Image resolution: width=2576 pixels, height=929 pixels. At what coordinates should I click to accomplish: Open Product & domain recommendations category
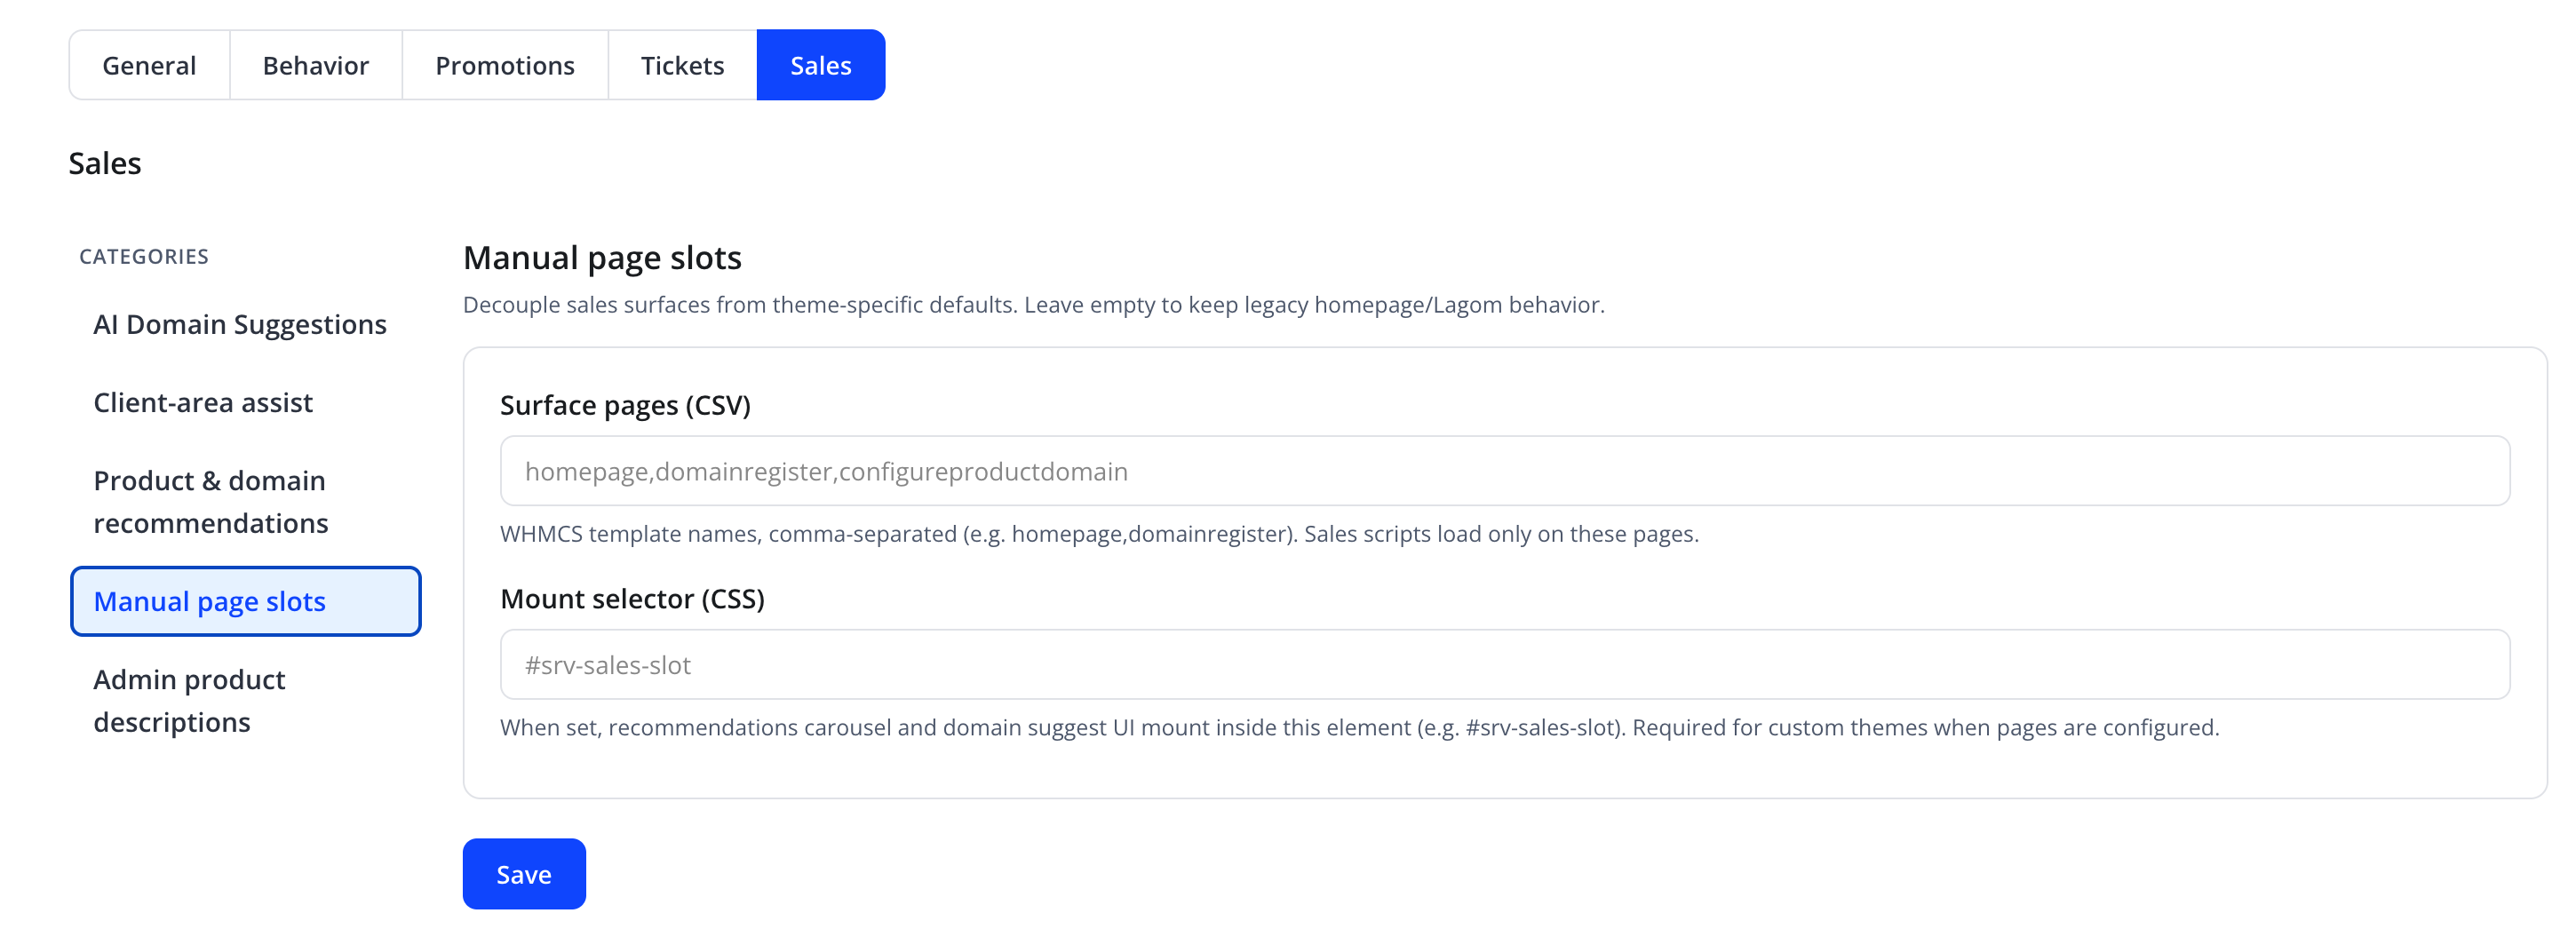pos(246,501)
